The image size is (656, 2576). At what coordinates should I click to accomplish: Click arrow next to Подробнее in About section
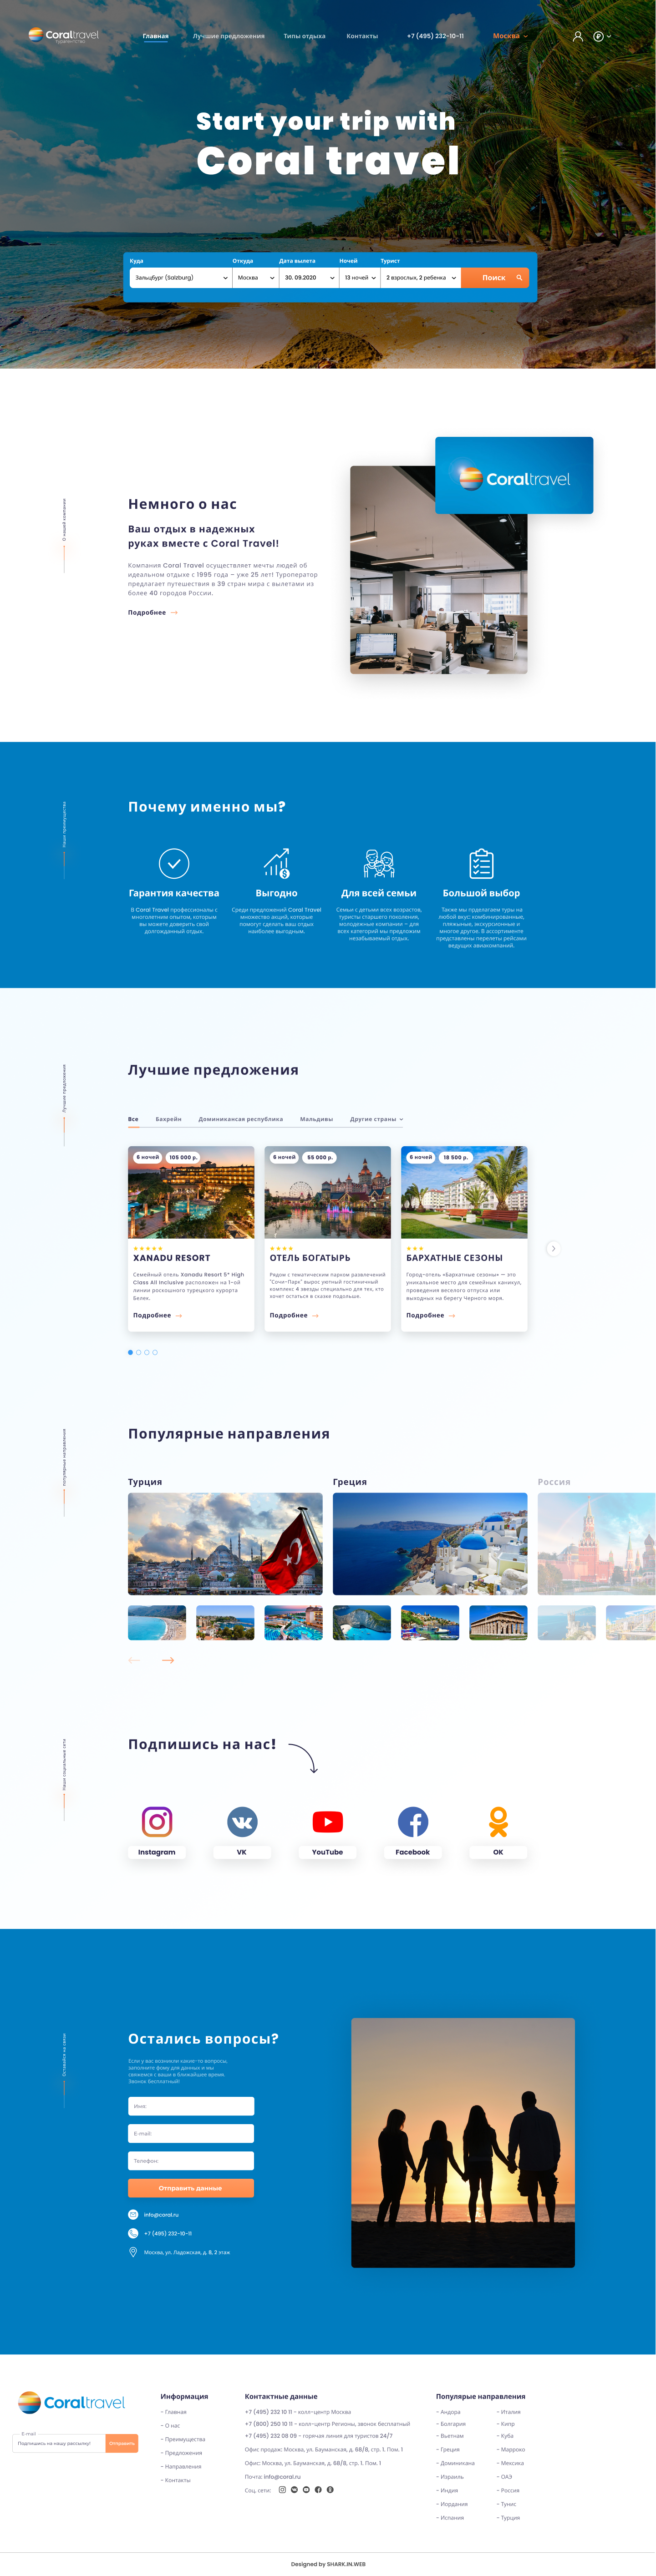174,612
